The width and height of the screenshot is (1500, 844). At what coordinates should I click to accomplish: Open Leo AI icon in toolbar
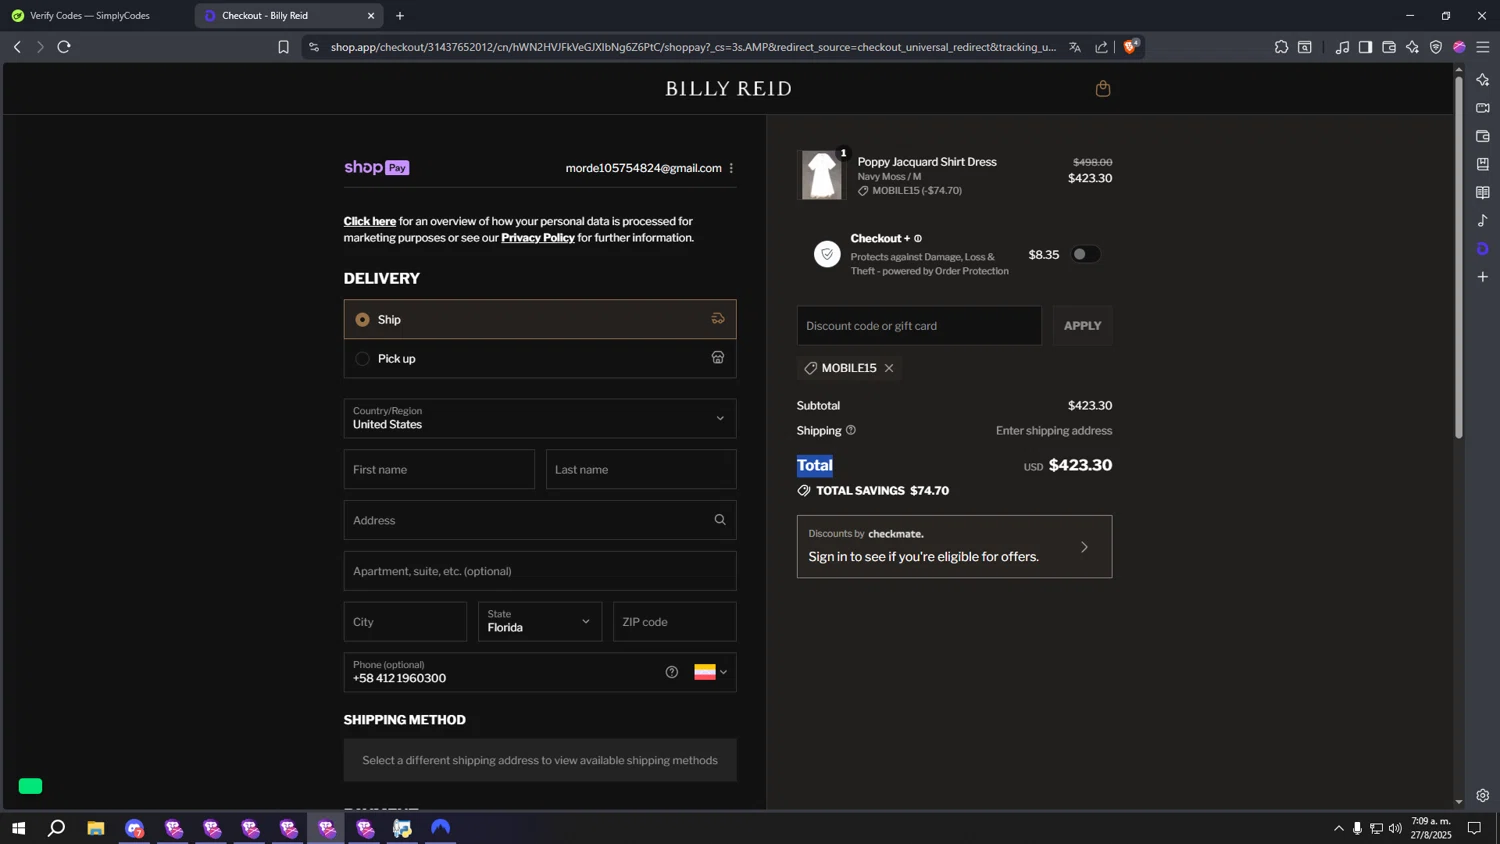1412,47
